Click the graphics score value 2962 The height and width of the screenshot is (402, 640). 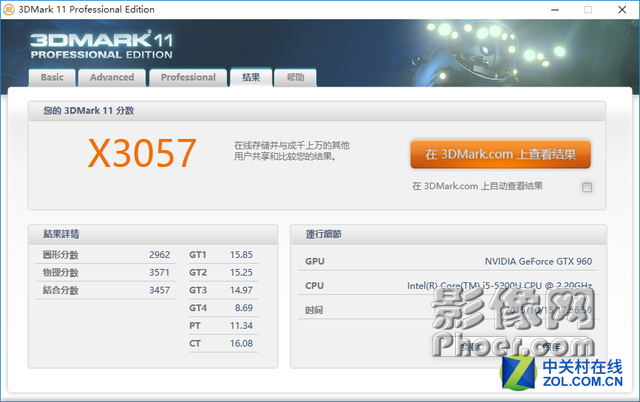click(x=160, y=255)
